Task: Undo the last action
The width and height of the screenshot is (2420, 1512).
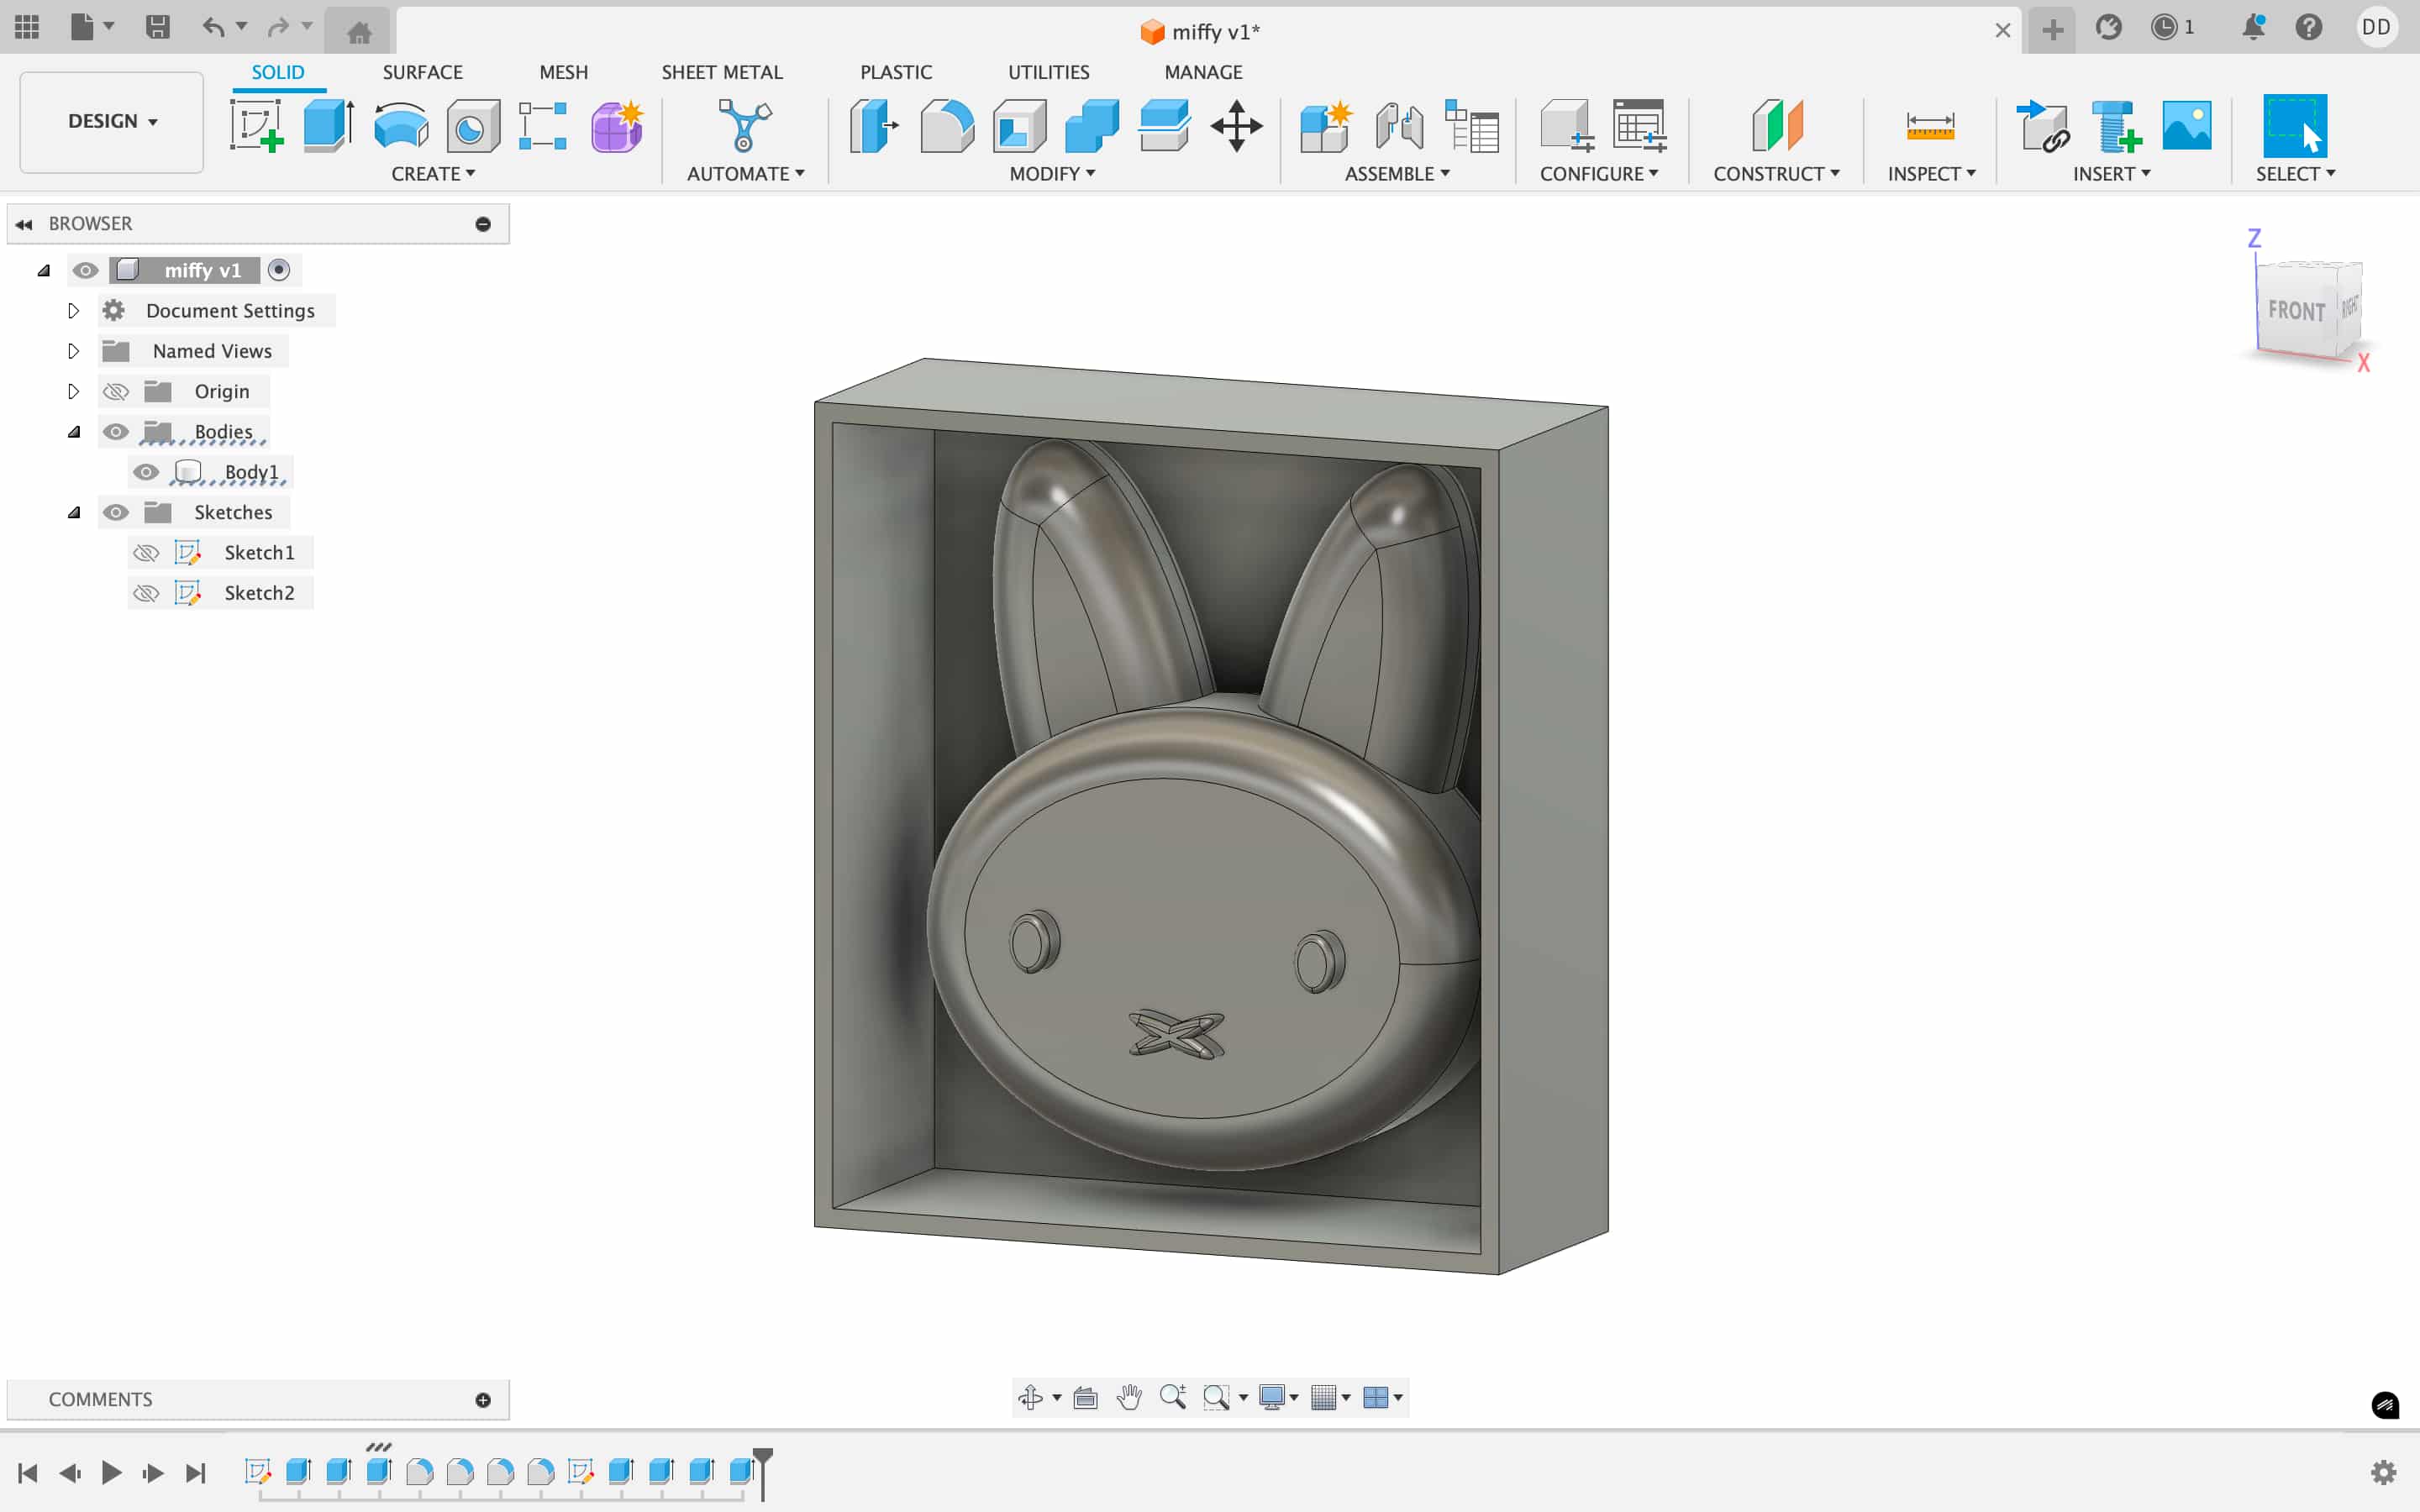Action: 212,27
